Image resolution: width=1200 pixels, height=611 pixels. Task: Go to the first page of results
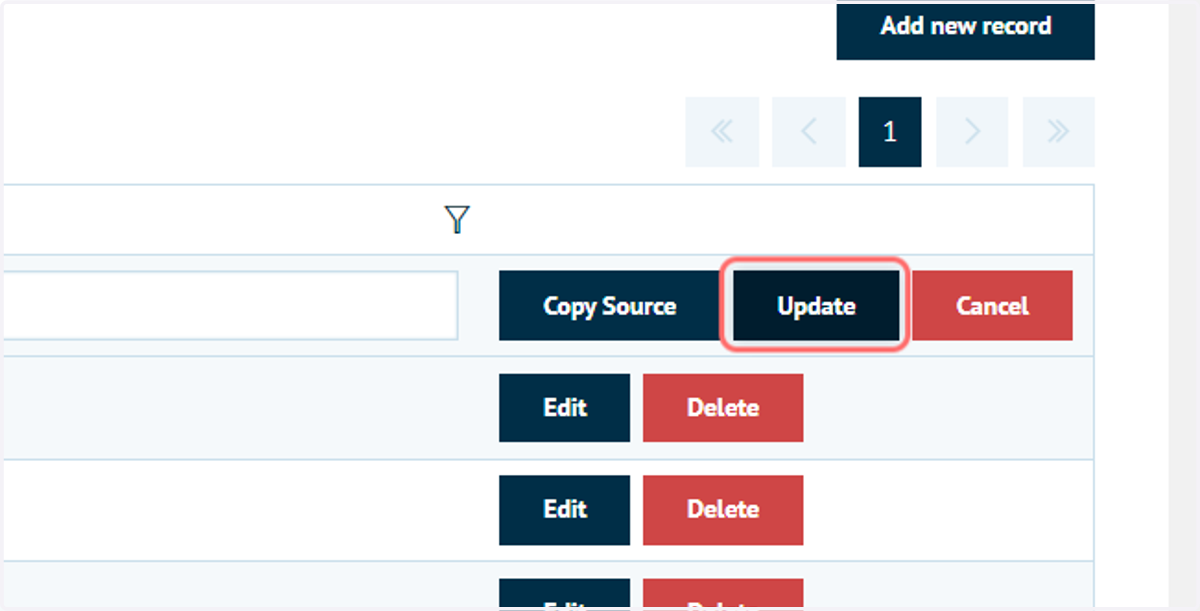tap(721, 132)
